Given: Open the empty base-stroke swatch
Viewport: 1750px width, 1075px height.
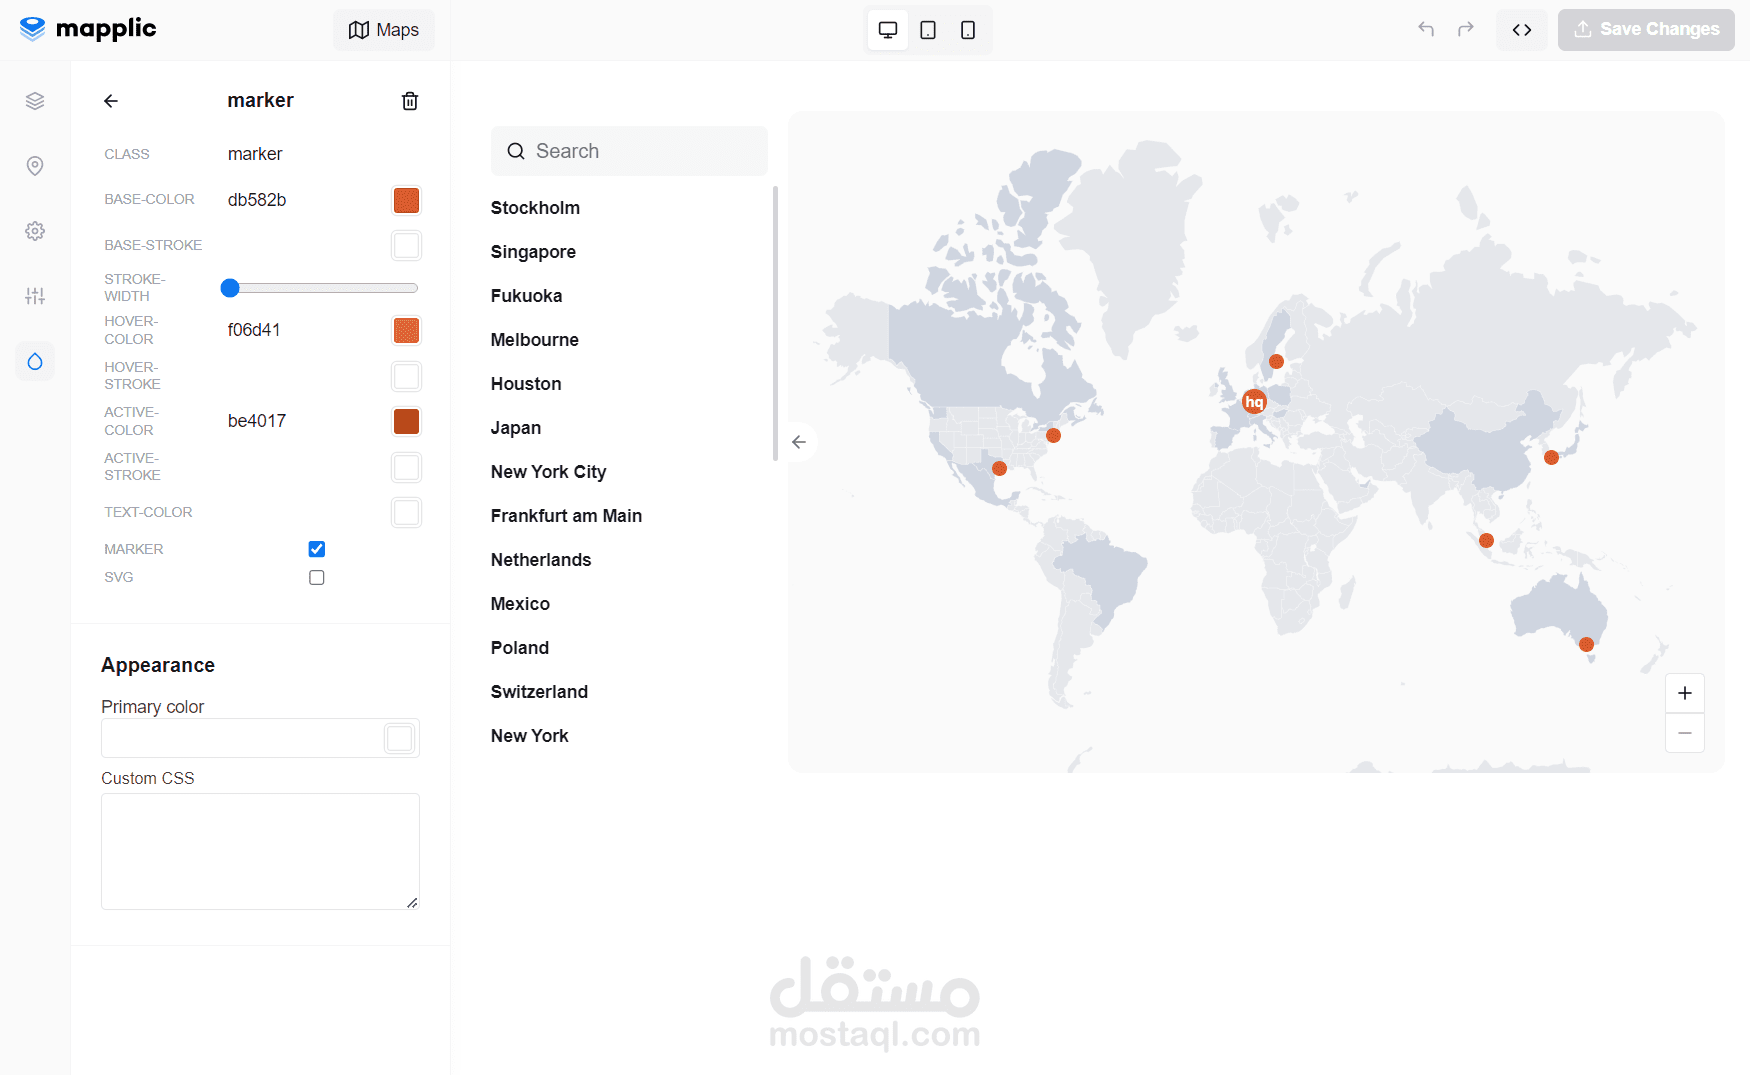Looking at the screenshot, I should [x=406, y=245].
